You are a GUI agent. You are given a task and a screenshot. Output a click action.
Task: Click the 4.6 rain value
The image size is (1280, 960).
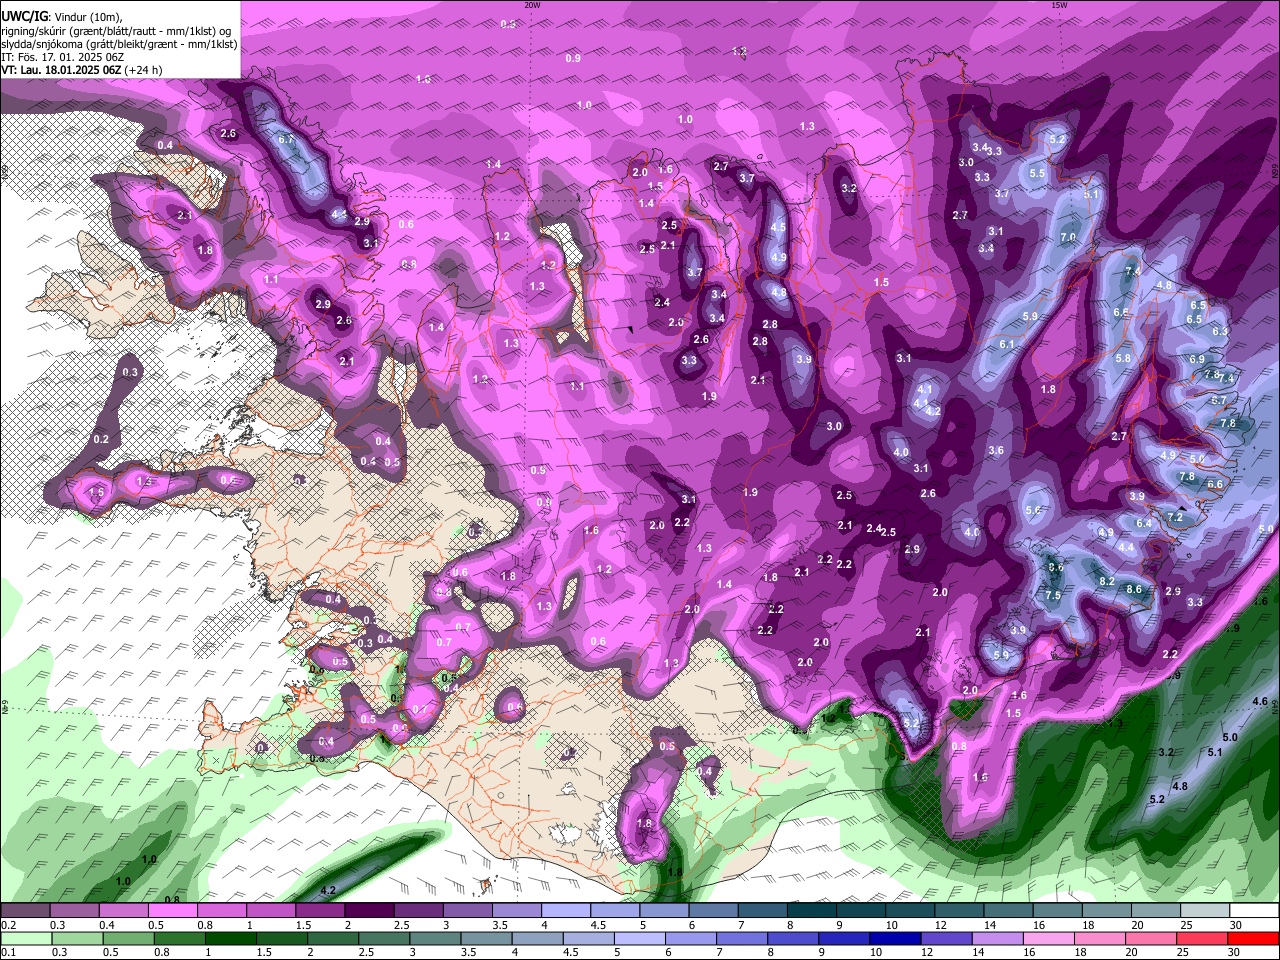[1260, 702]
